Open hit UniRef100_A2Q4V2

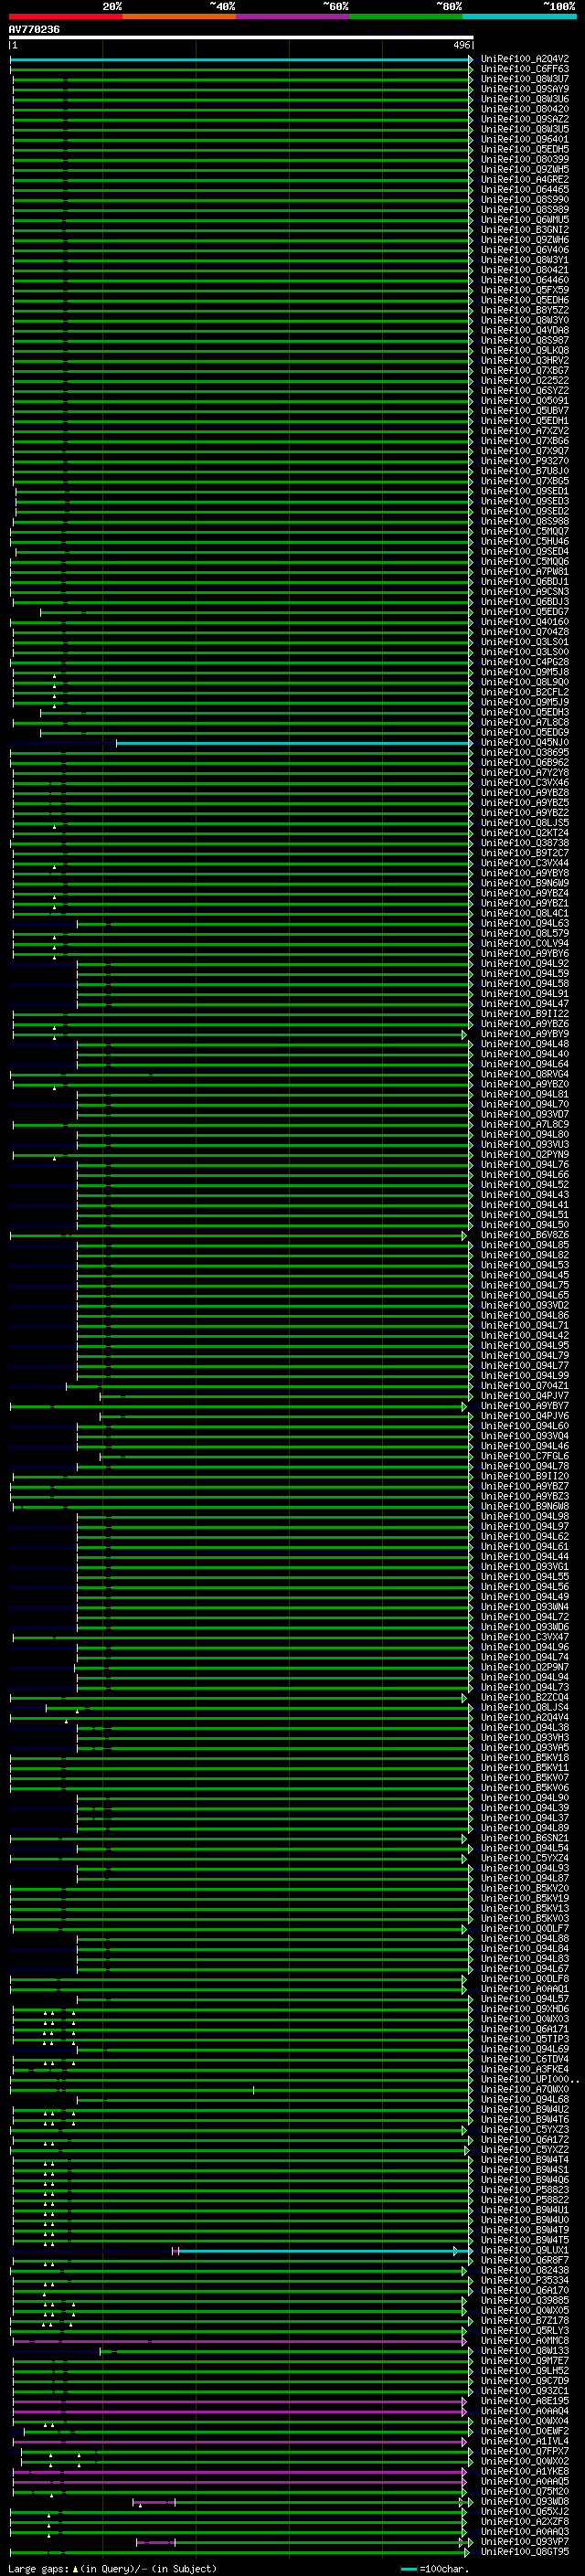click(525, 59)
